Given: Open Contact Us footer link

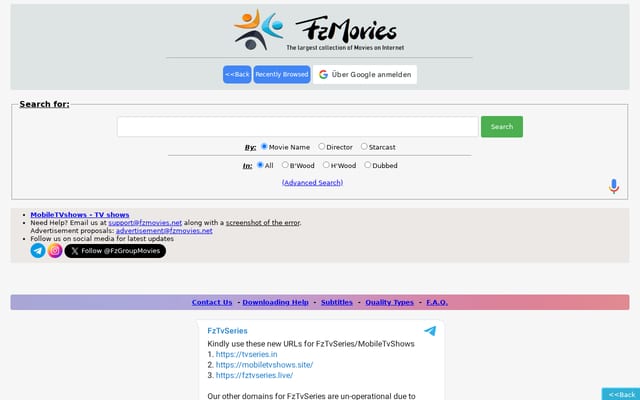Looking at the screenshot, I should (x=212, y=302).
